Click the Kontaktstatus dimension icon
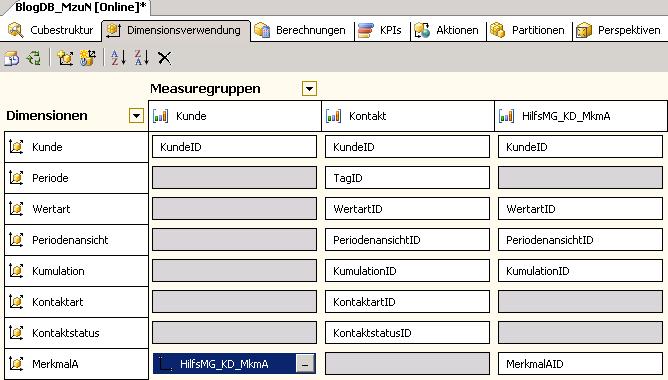 coord(16,333)
